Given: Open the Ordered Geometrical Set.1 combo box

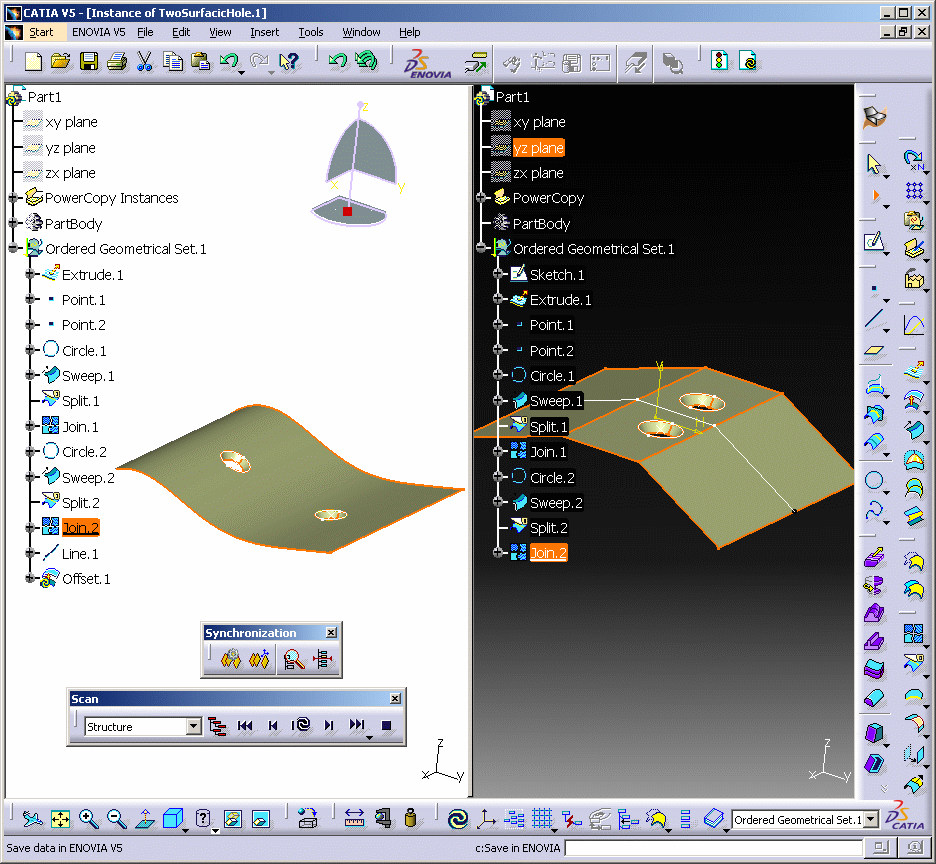Looking at the screenshot, I should pyautogui.click(x=871, y=820).
